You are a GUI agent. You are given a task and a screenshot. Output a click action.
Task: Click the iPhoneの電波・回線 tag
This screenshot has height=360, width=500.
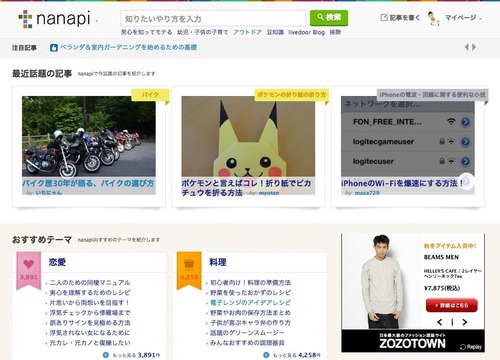(433, 95)
